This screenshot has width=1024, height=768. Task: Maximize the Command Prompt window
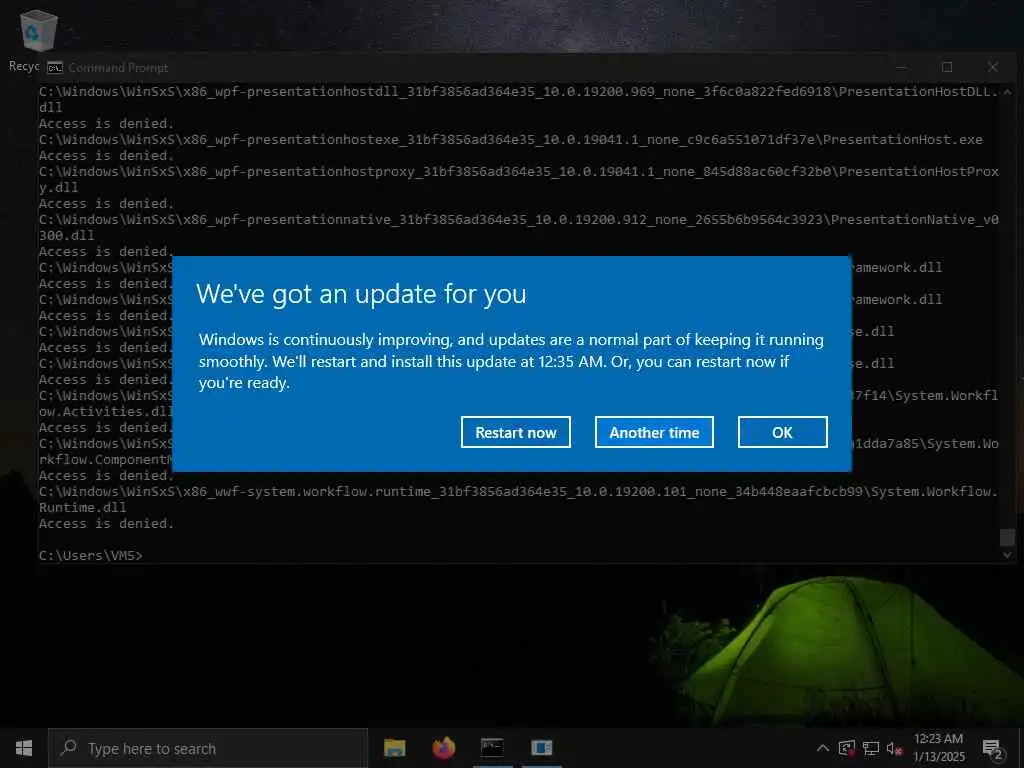pos(947,67)
